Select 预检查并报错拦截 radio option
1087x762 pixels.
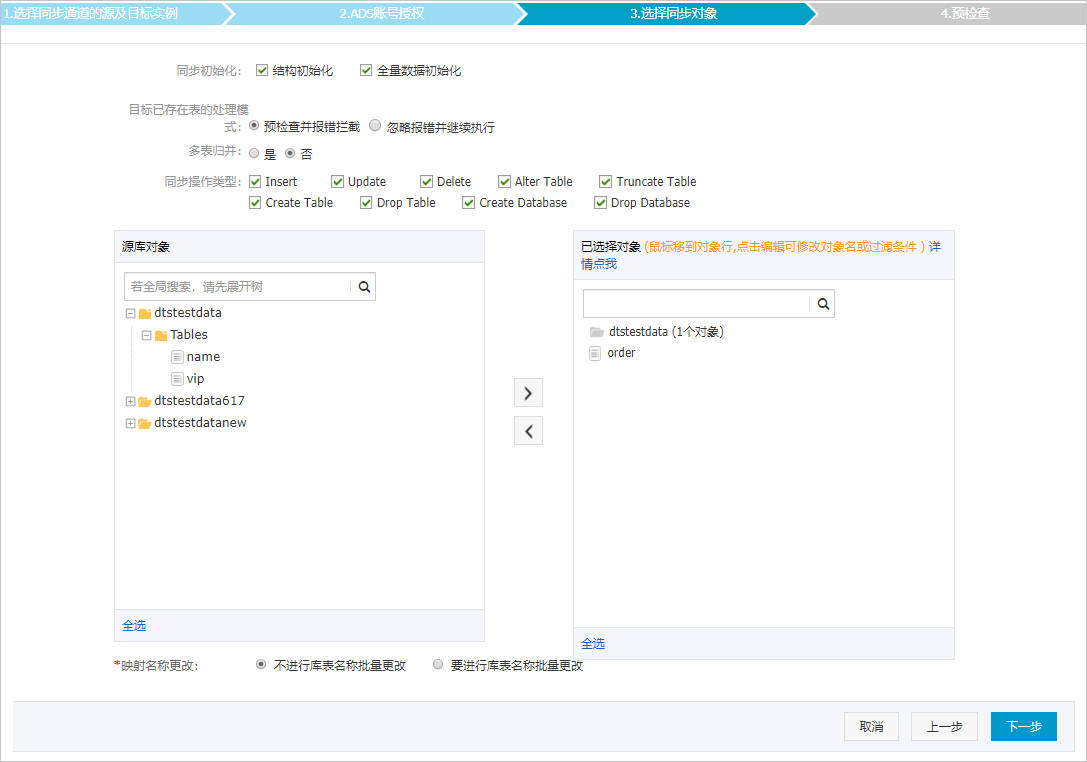[x=254, y=125]
